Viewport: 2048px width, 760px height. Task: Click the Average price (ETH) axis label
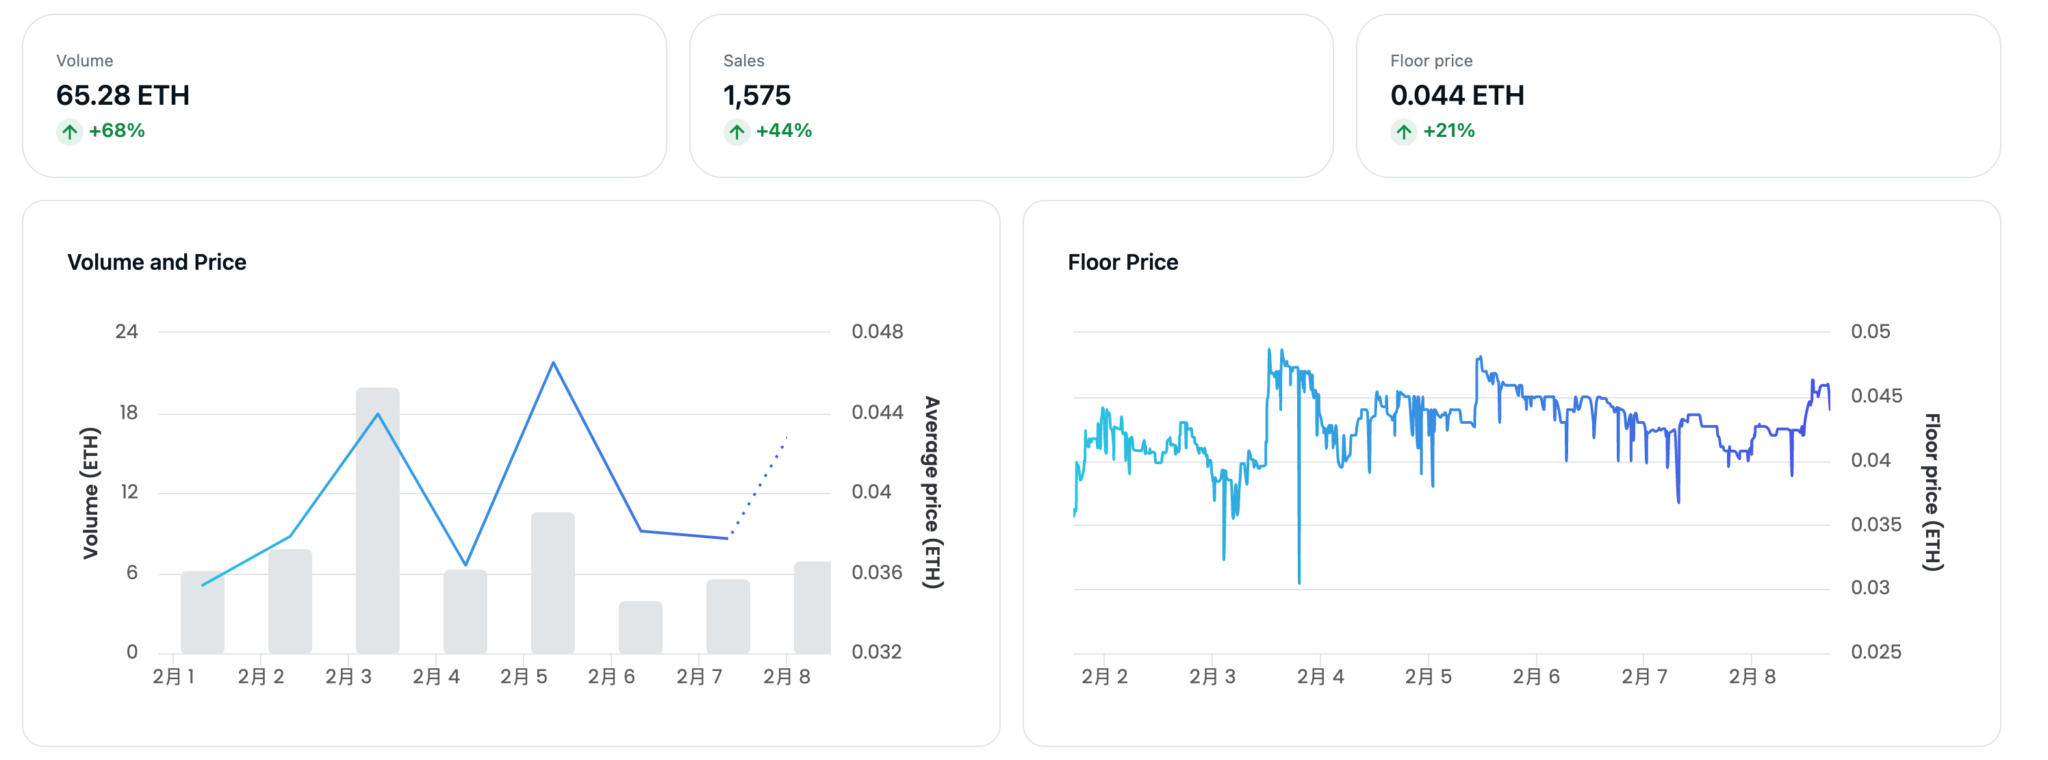pos(932,492)
